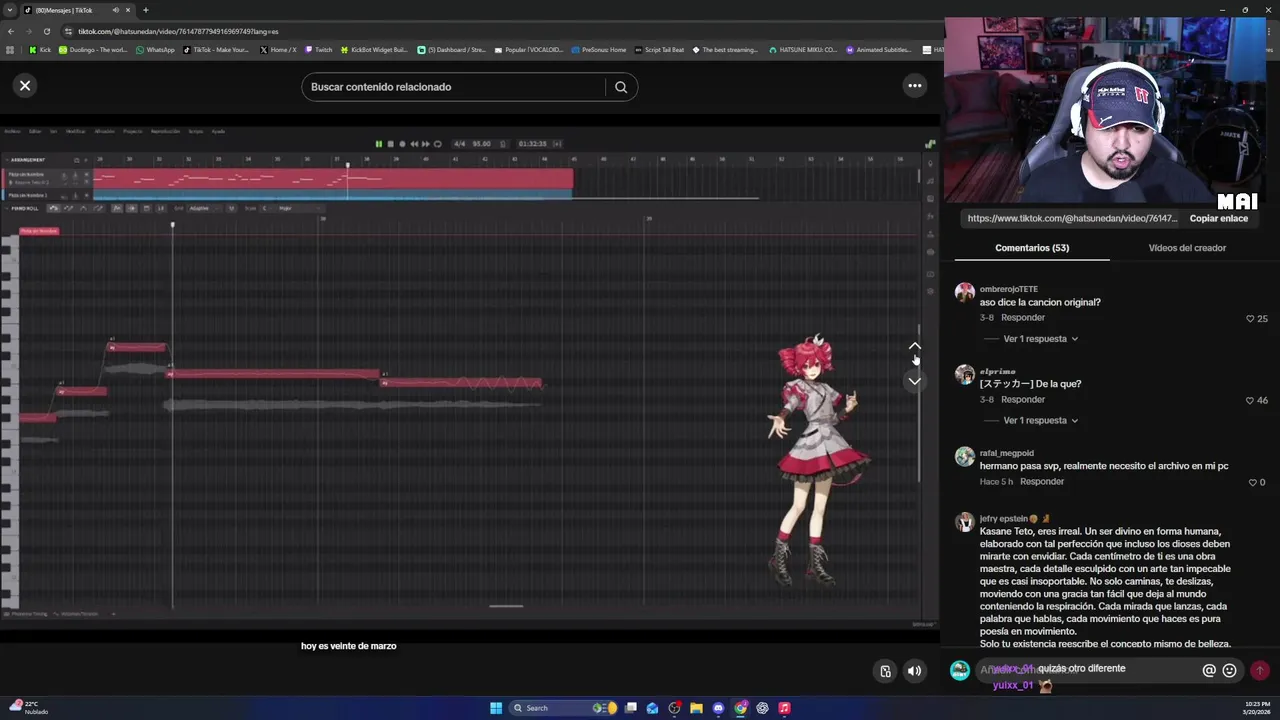This screenshot has width=1280, height=720.
Task: Open the 'PreSonus: Home' bookmark
Action: [599, 50]
